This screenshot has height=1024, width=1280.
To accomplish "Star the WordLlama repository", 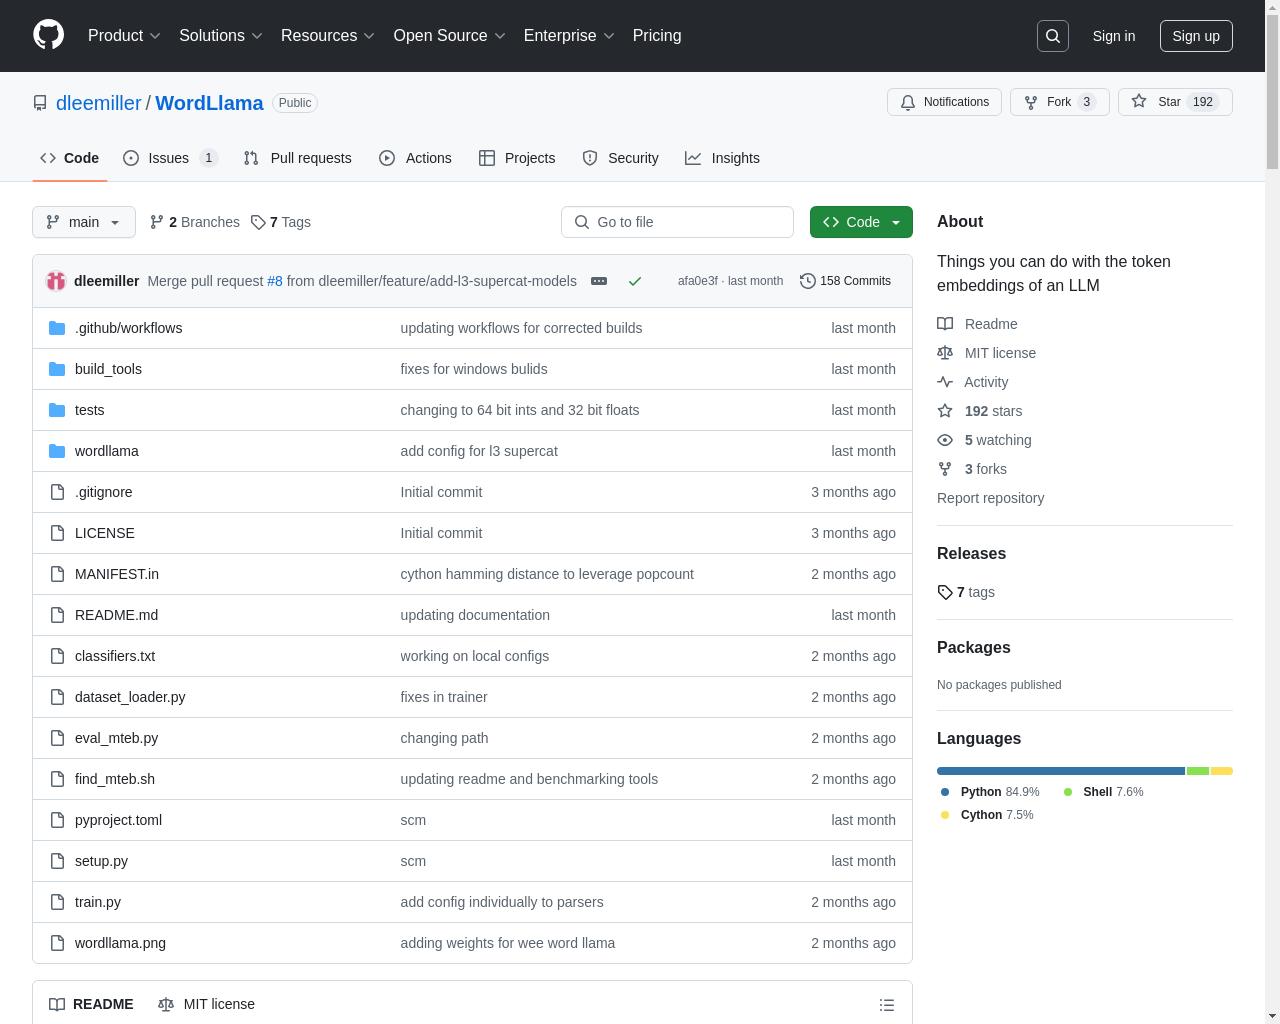I will [1175, 102].
